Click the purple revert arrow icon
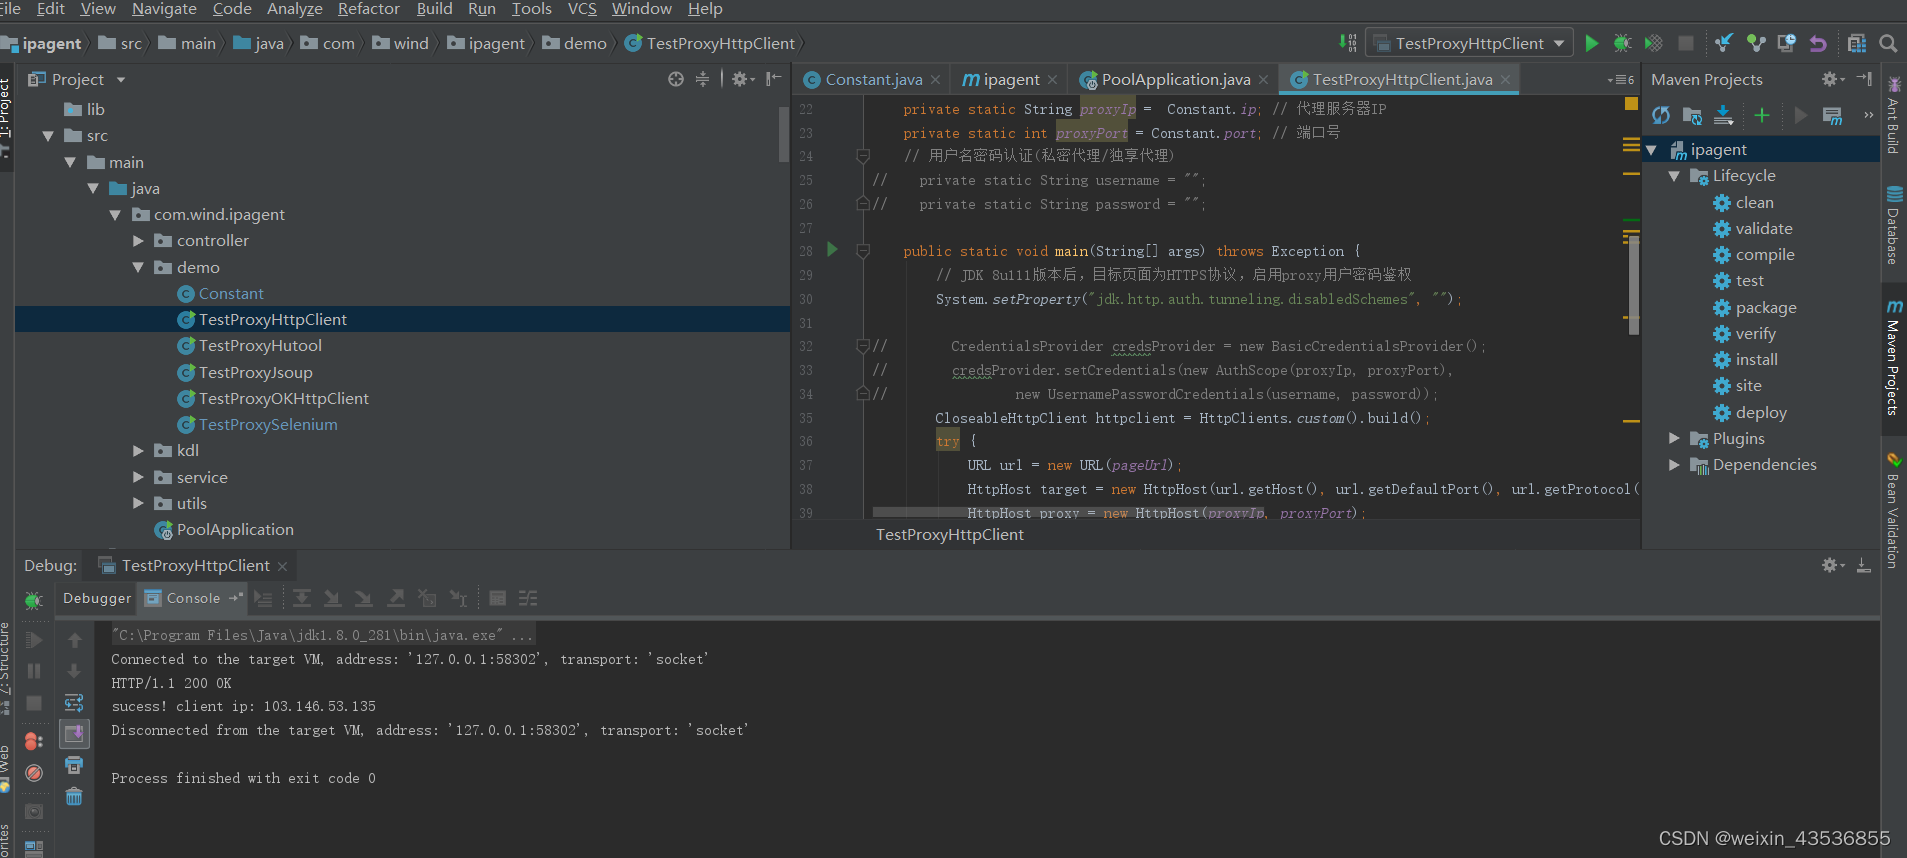The height and width of the screenshot is (858, 1907). point(1818,43)
